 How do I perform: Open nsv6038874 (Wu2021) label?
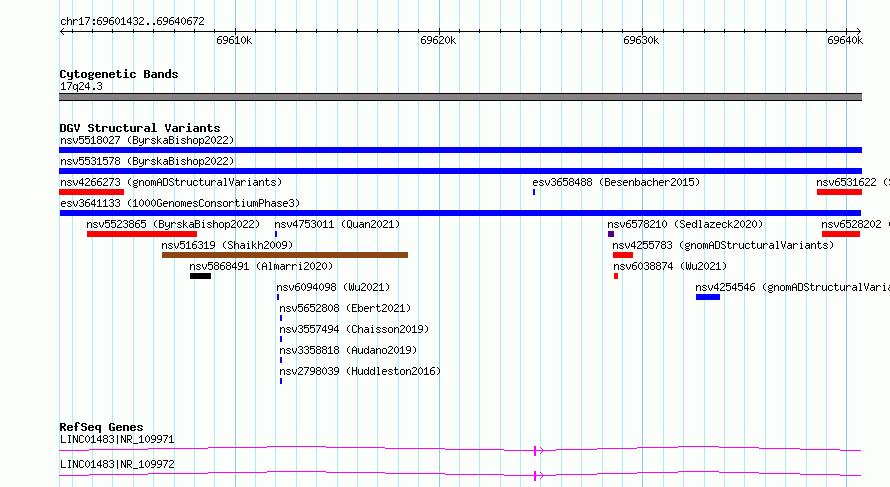(670, 266)
